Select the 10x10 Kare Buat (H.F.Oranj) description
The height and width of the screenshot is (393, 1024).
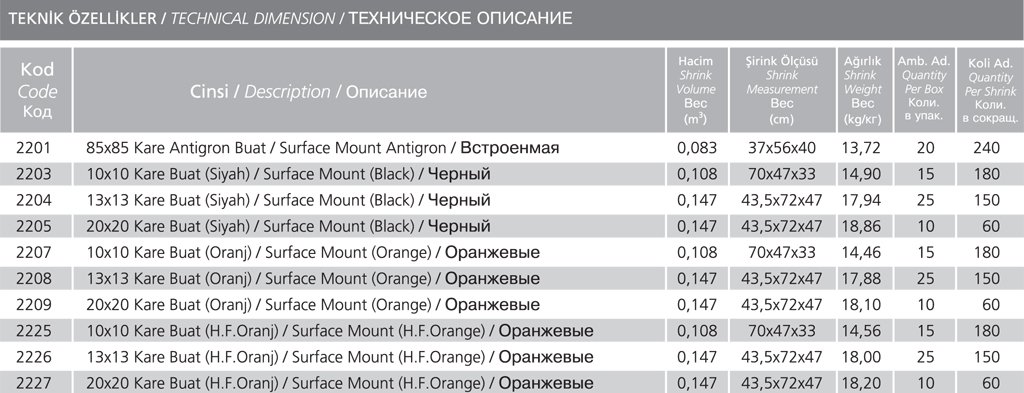(340, 331)
